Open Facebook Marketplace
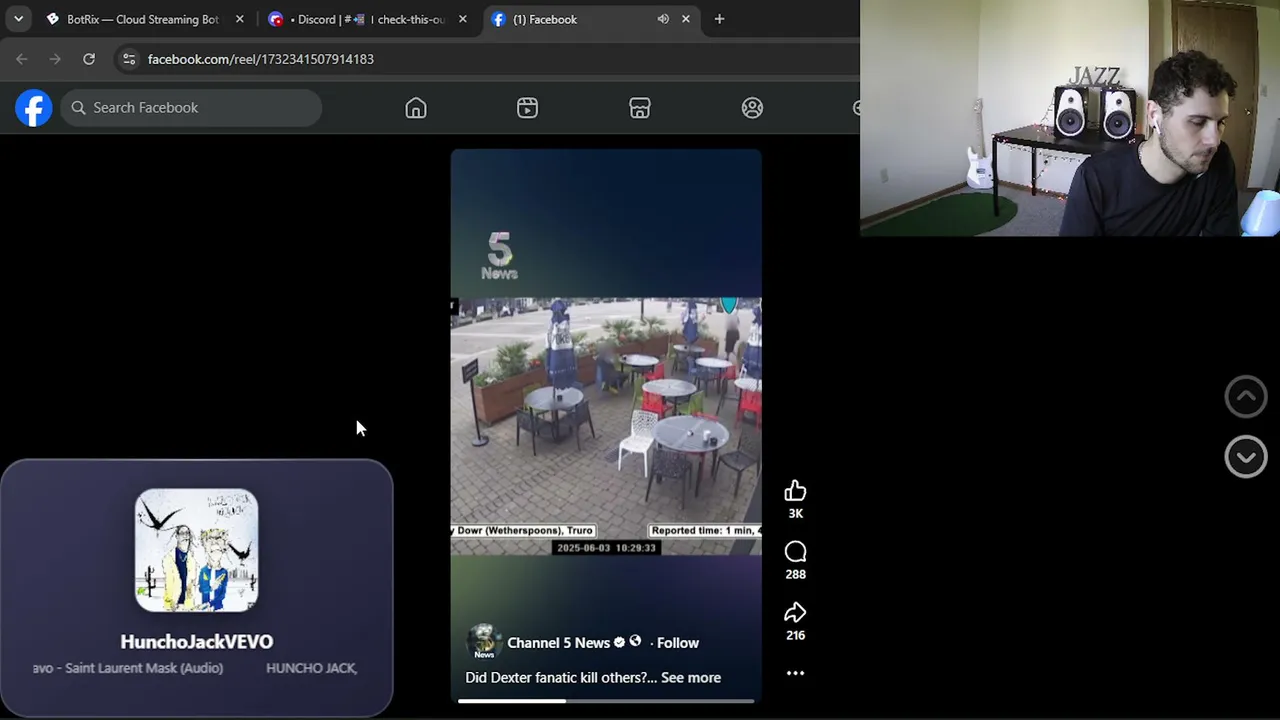1280x720 pixels. click(640, 108)
